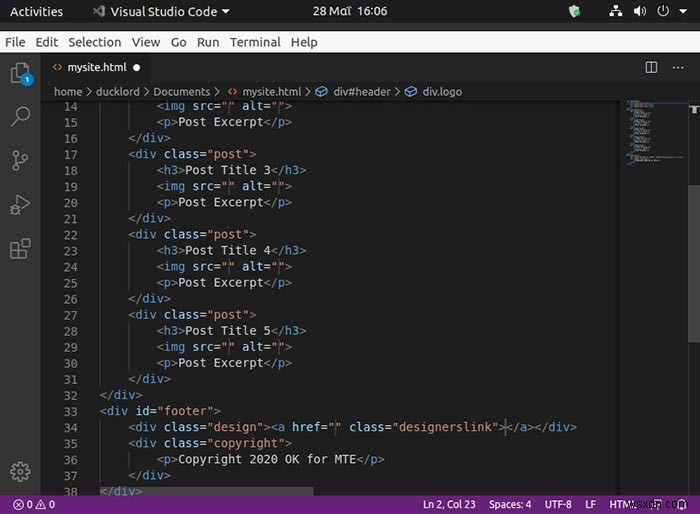Open the Explorer view in activity bar
This screenshot has width=700, height=514.
click(21, 74)
